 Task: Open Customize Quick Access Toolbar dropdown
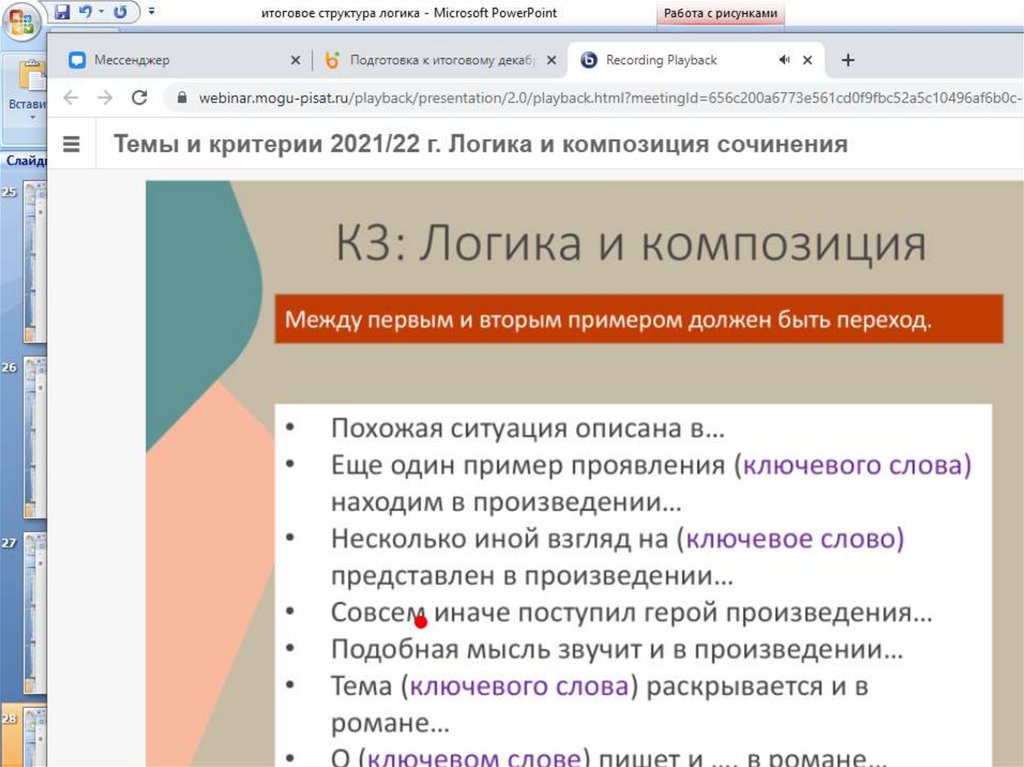click(x=152, y=12)
